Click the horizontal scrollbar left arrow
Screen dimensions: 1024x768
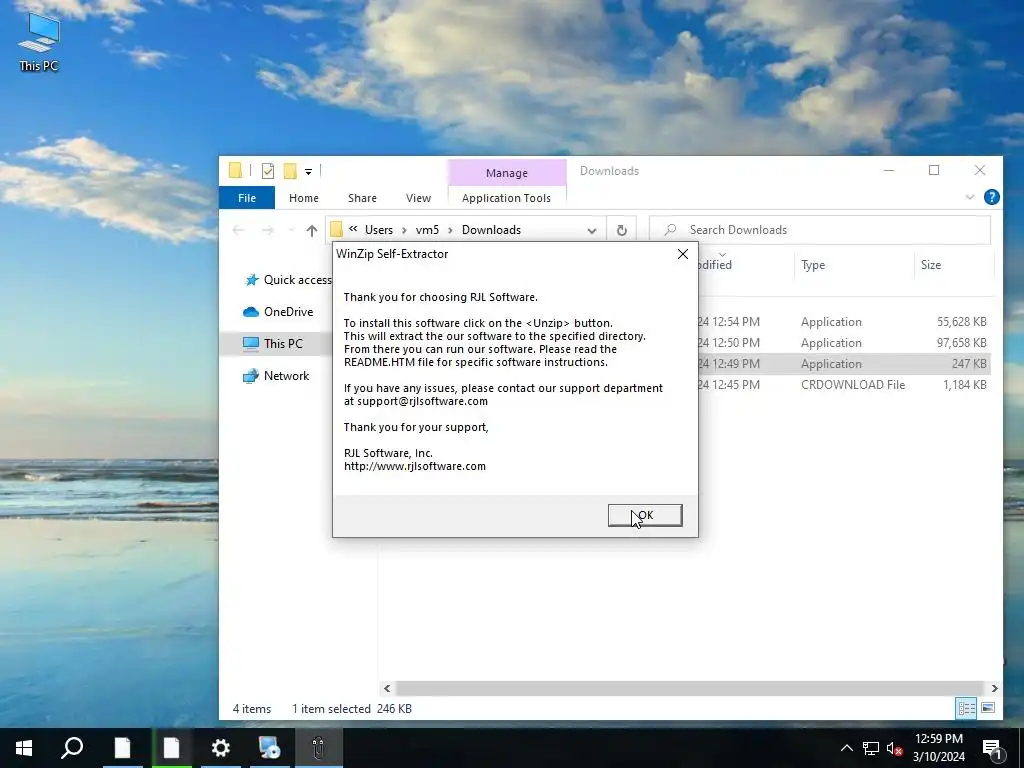tap(387, 688)
